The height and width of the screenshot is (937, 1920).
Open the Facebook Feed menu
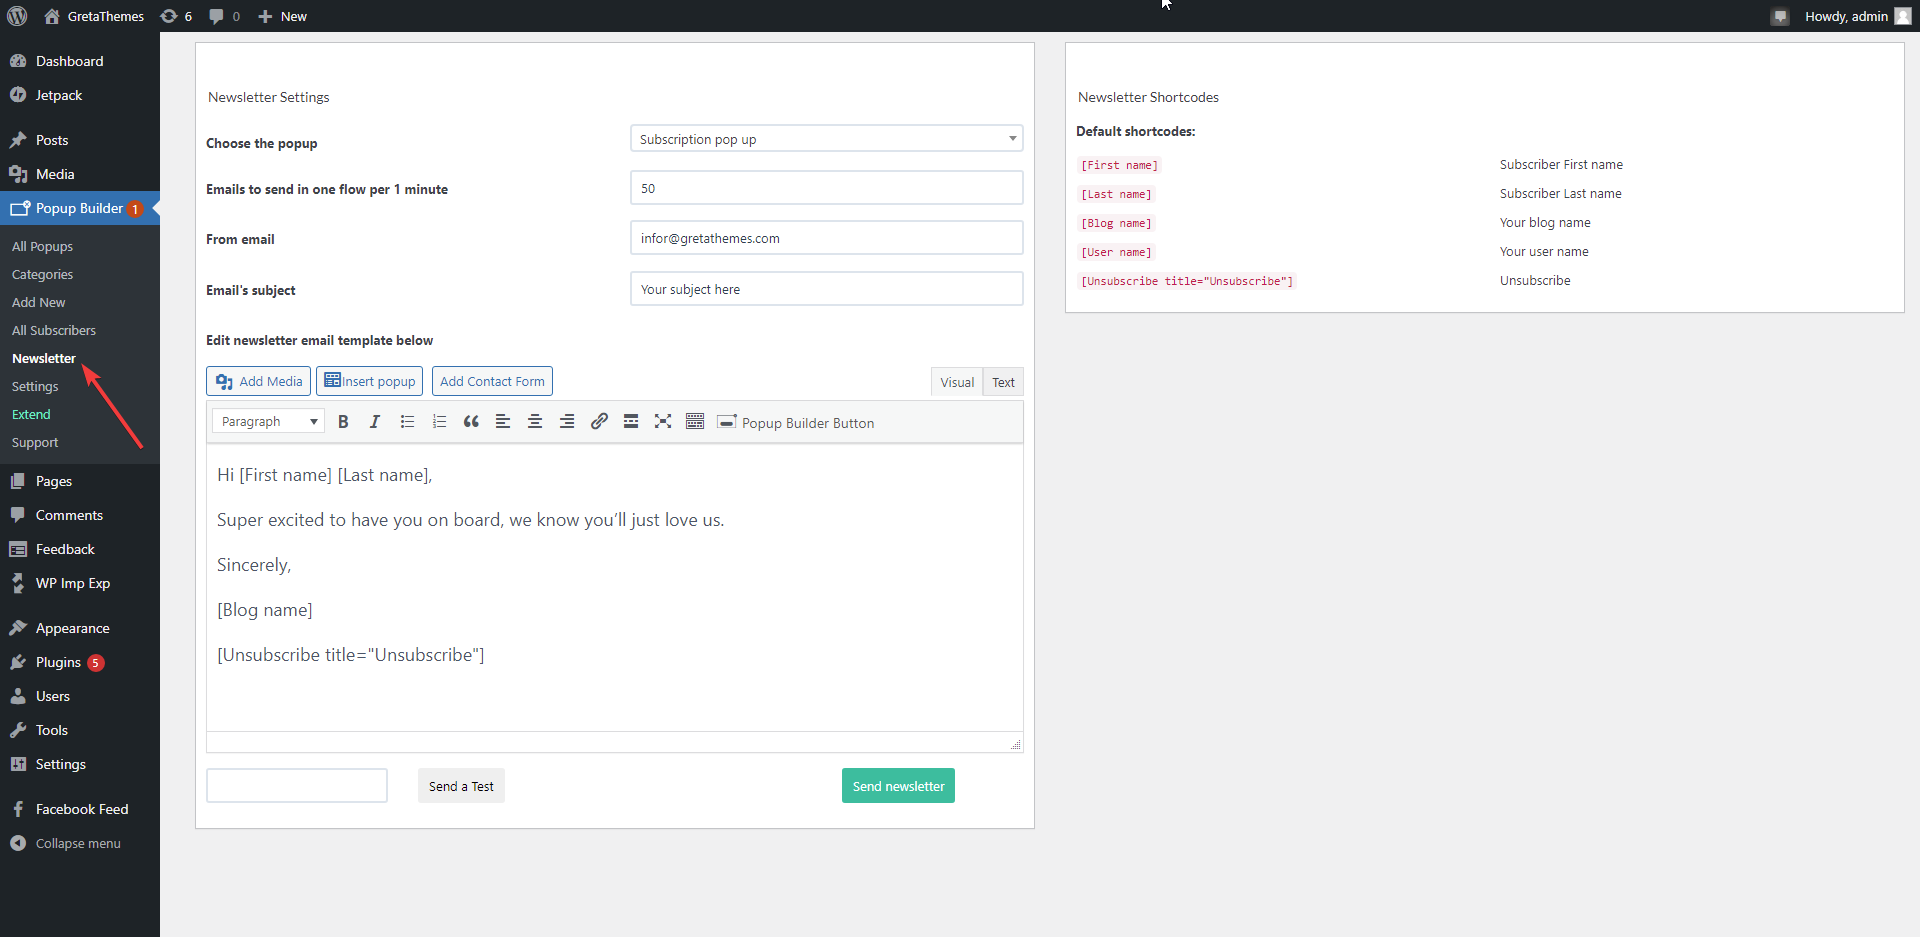[x=80, y=809]
